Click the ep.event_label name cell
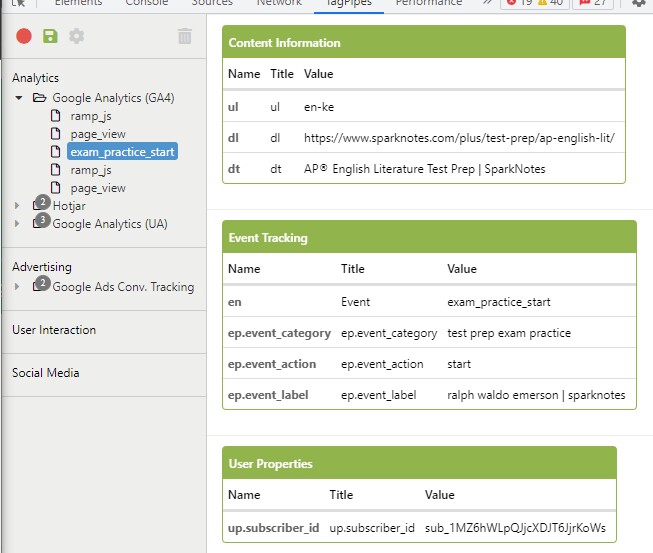Viewport: 653px width, 553px height. [x=268, y=395]
